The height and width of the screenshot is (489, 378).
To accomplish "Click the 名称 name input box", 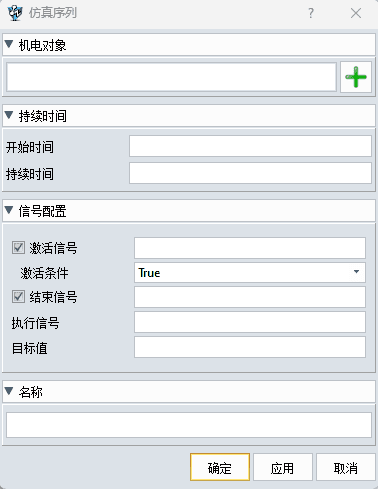I will [x=189, y=425].
